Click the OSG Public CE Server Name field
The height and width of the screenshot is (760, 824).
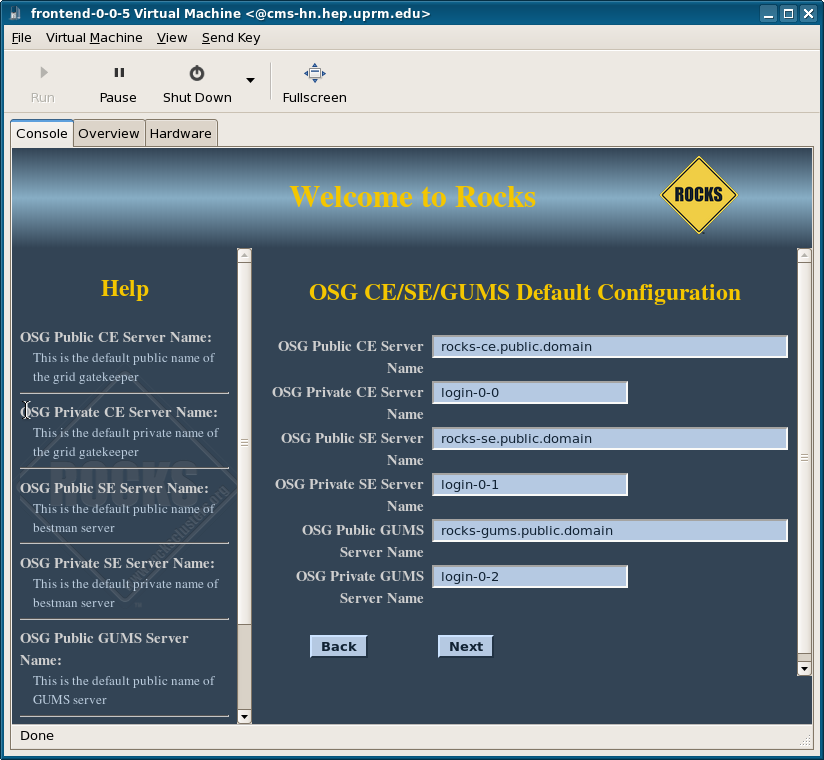pos(609,347)
